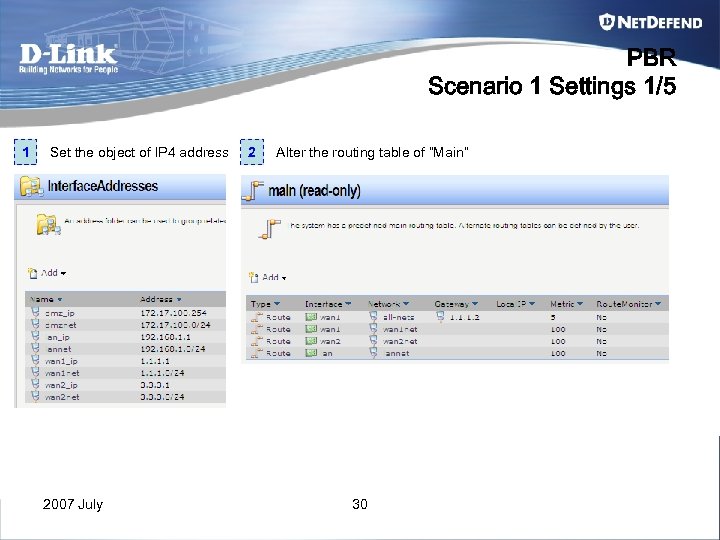The width and height of the screenshot is (720, 540).
Task: Open the Local IP column dropdown
Action: (532, 304)
